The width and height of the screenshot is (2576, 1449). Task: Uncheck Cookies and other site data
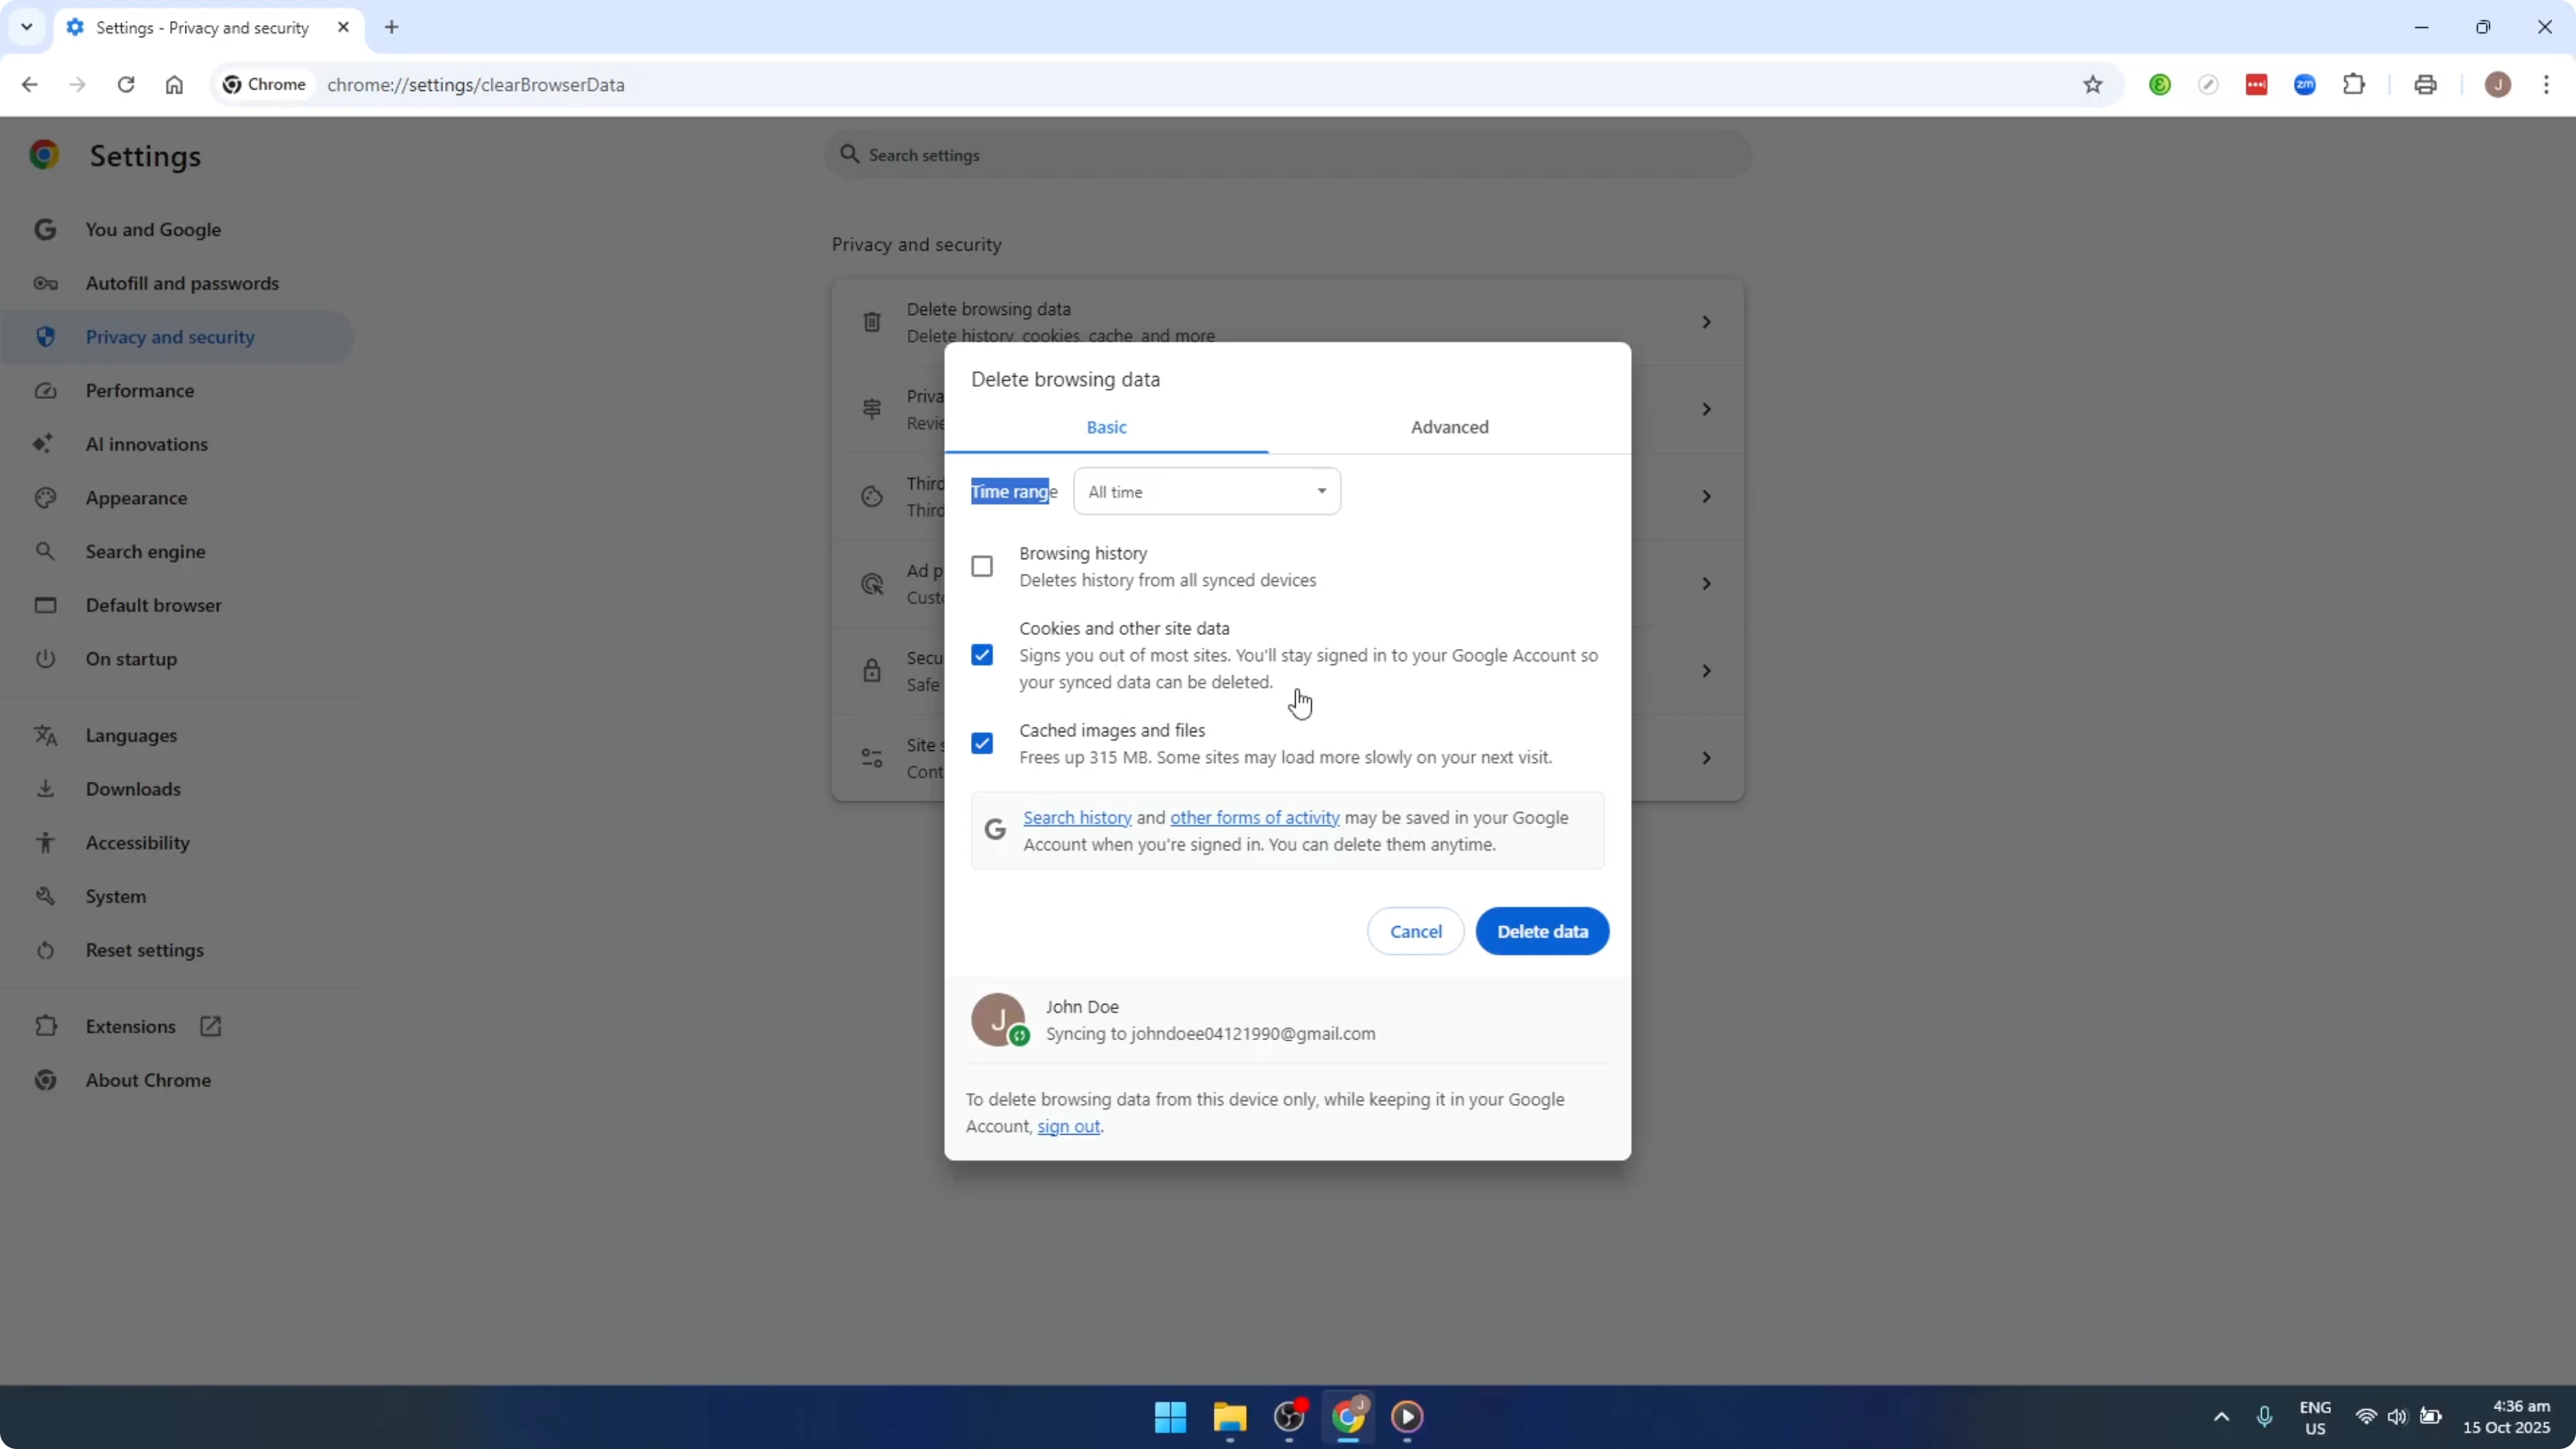(982, 655)
